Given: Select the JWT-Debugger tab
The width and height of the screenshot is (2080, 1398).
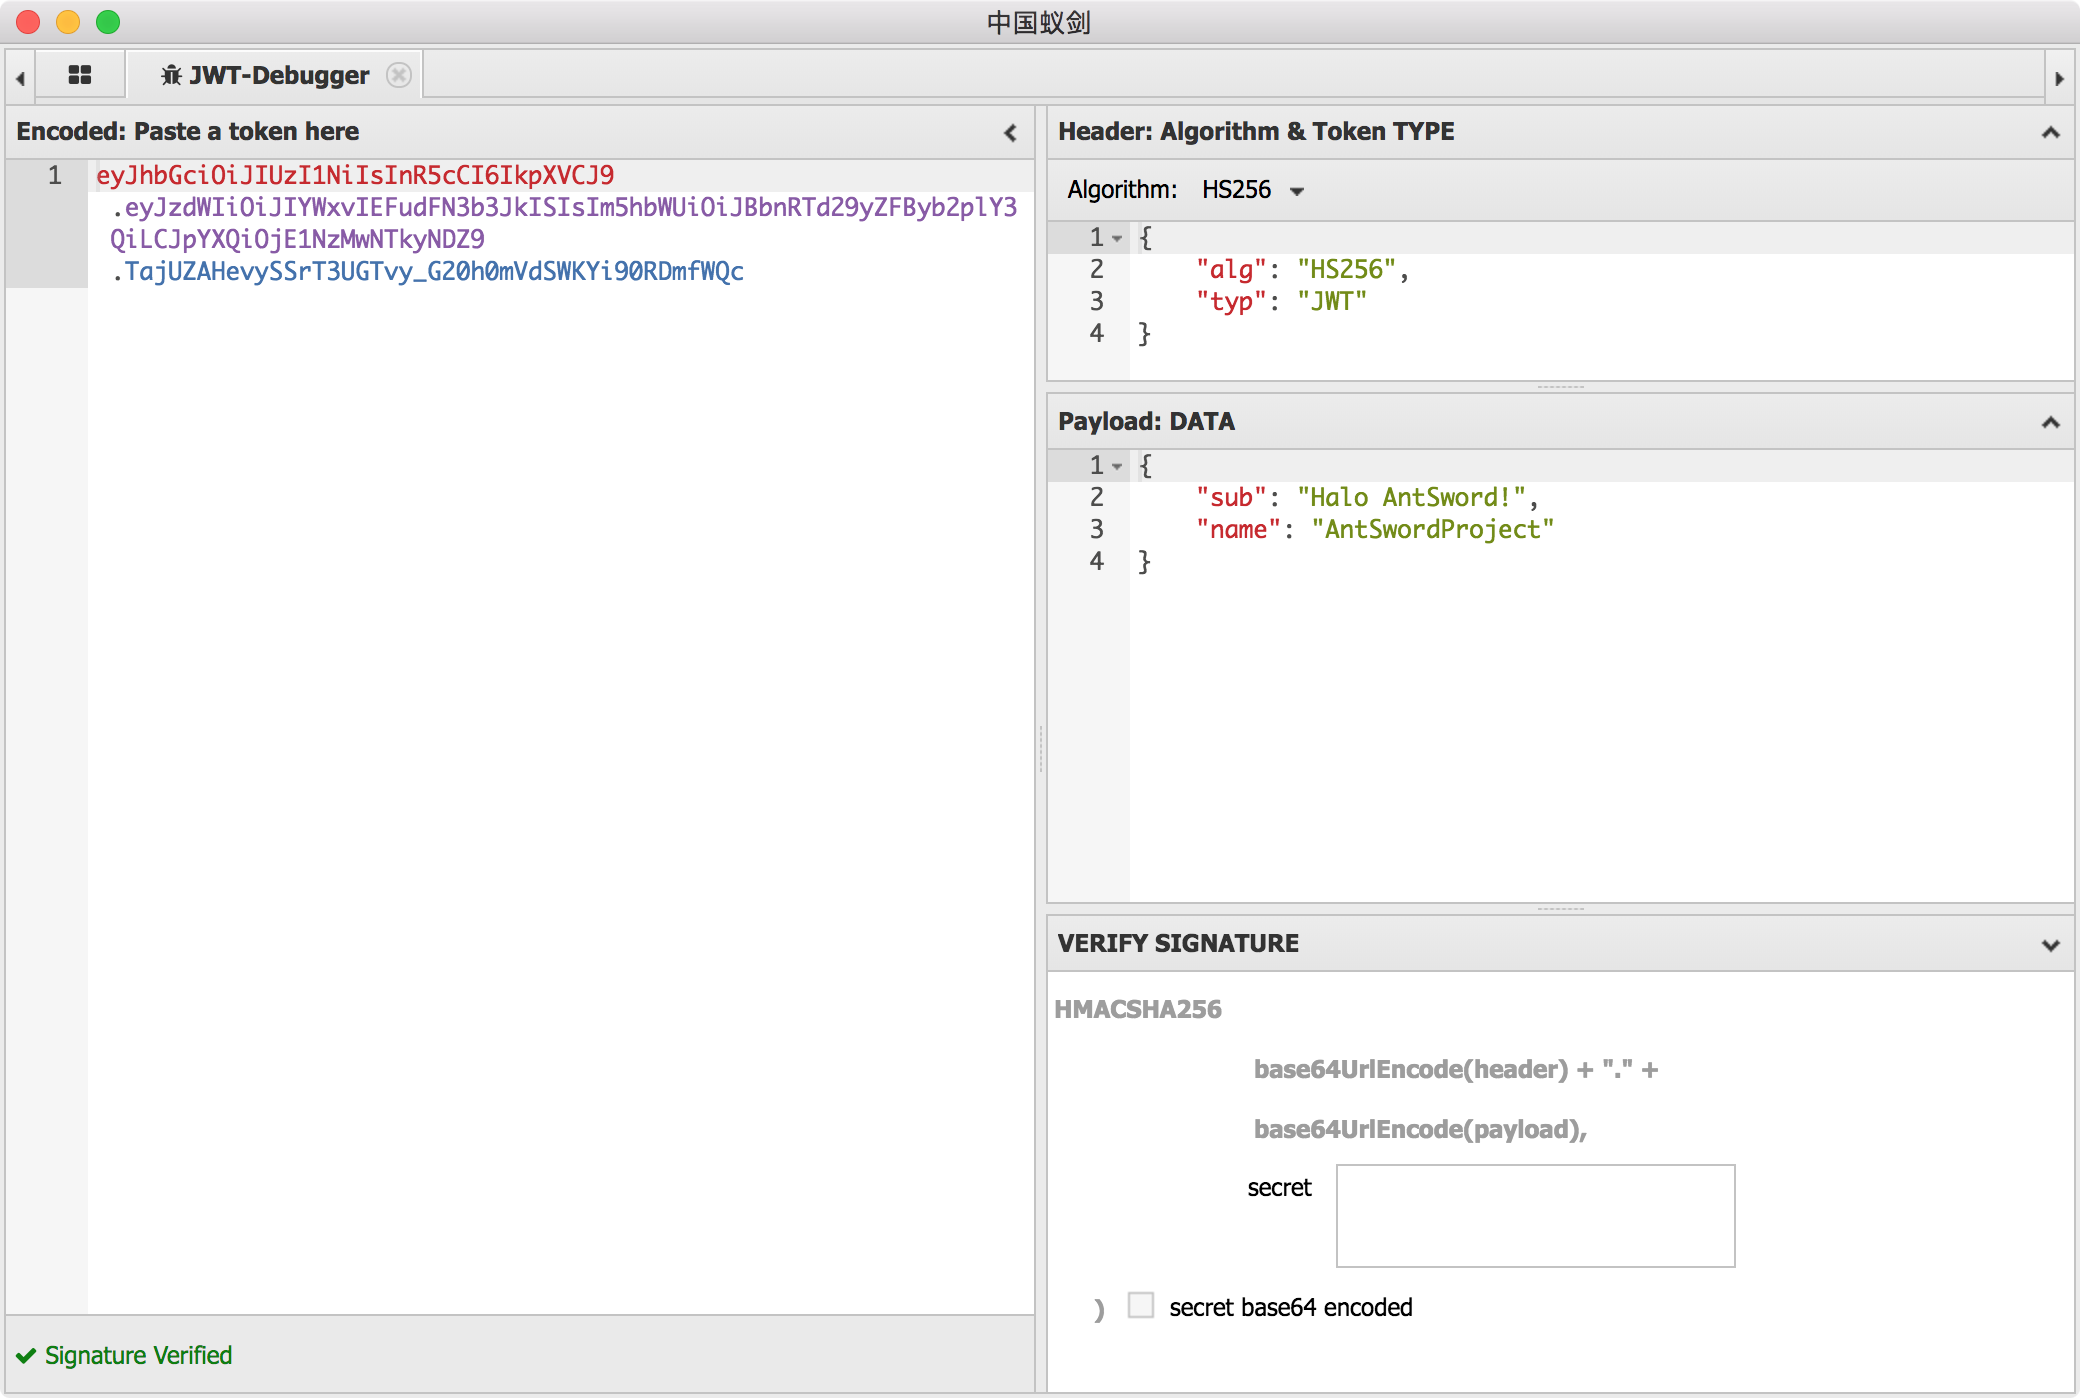Looking at the screenshot, I should pyautogui.click(x=278, y=75).
